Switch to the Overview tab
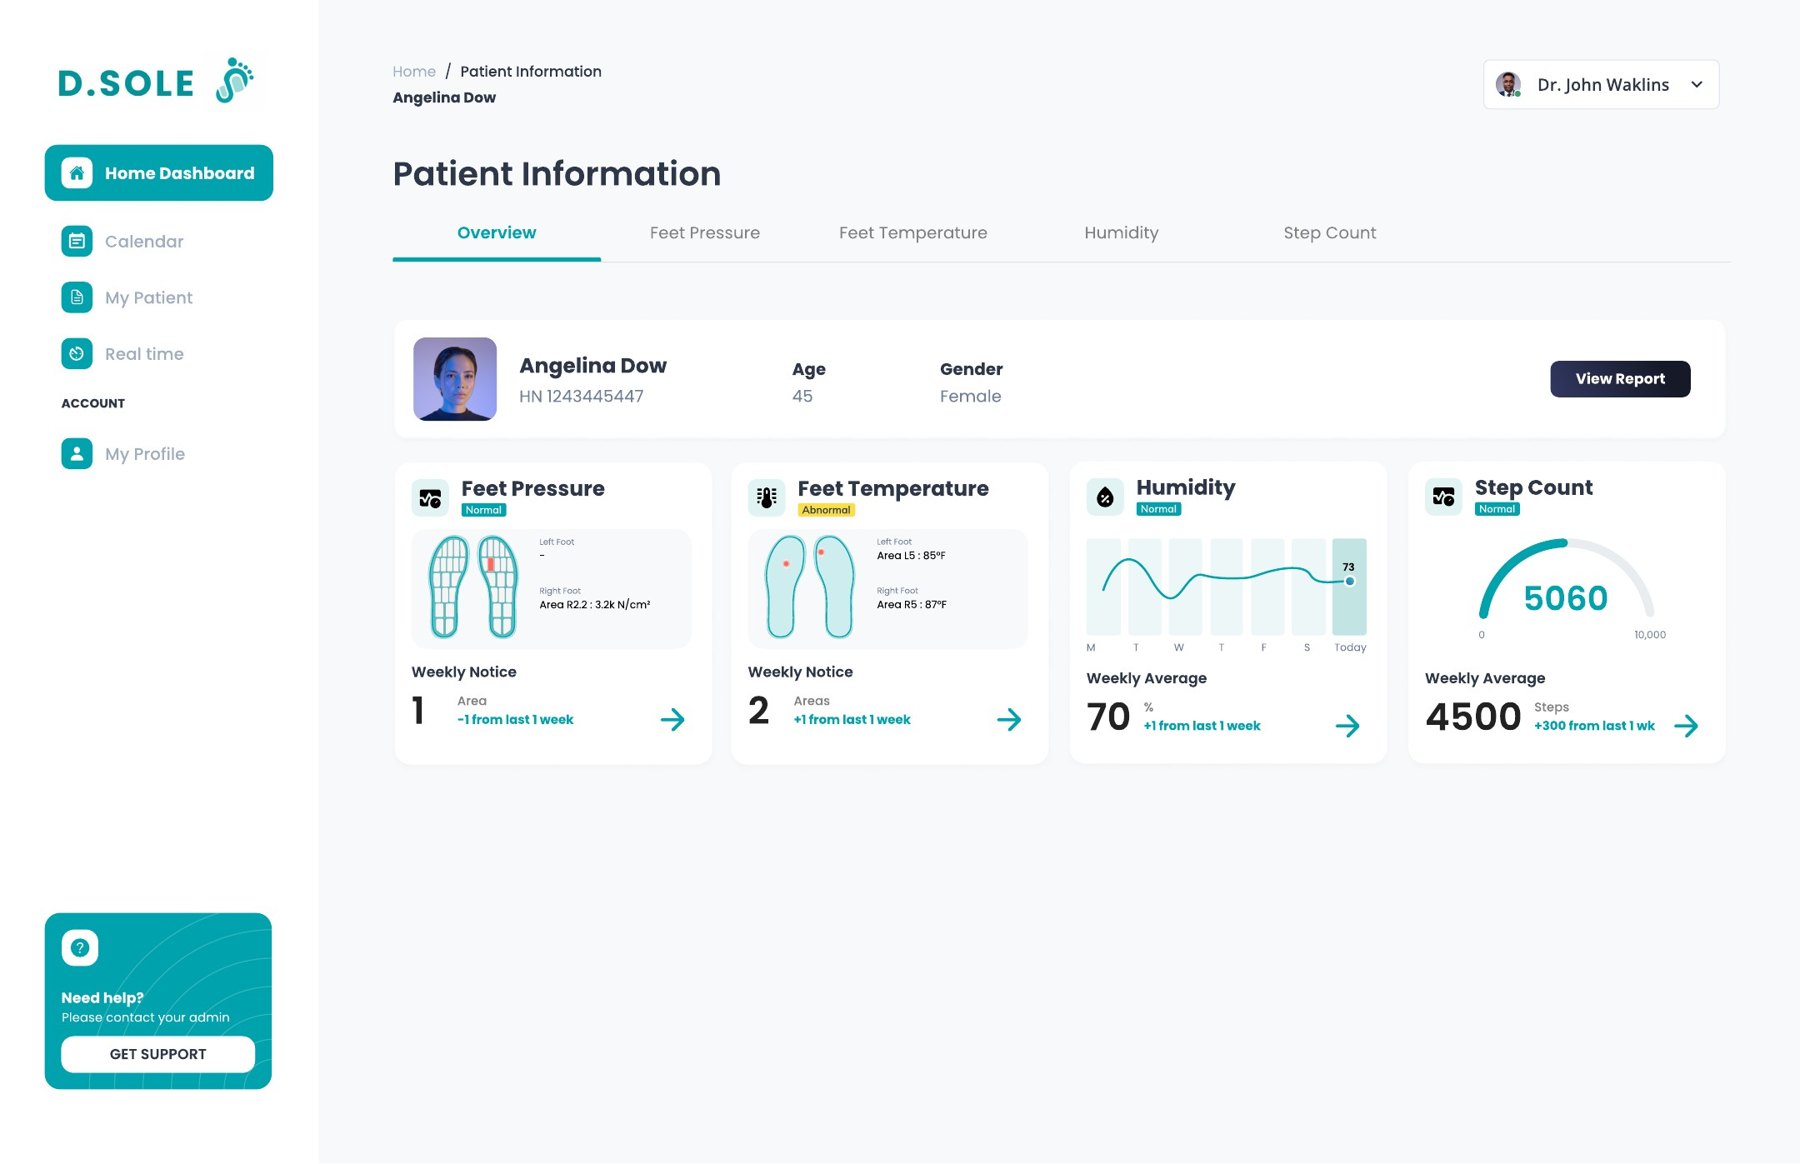The width and height of the screenshot is (1800, 1164). pos(496,233)
